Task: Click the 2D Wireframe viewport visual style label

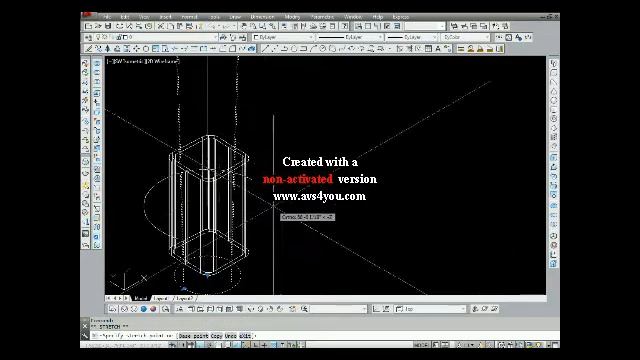Action: point(162,61)
